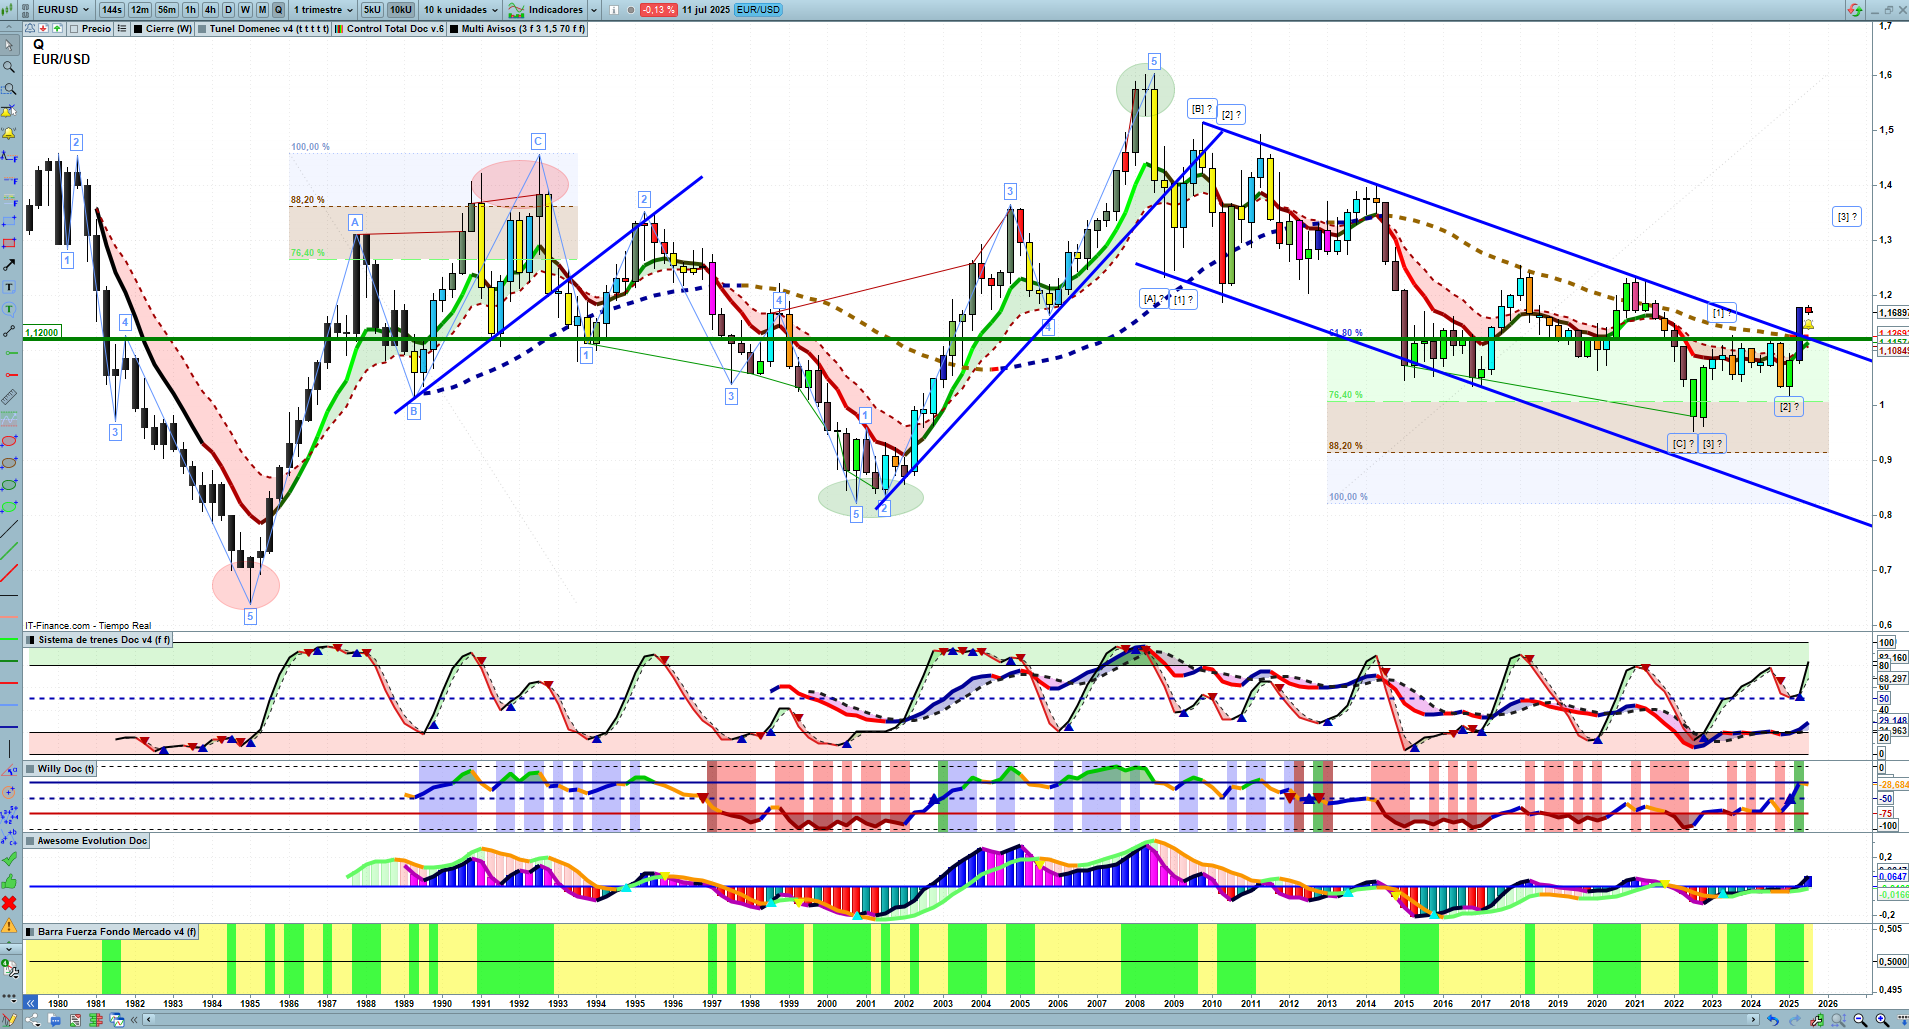This screenshot has width=1909, height=1029.
Task: Switch to W weekly timeframe
Action: click(x=245, y=10)
